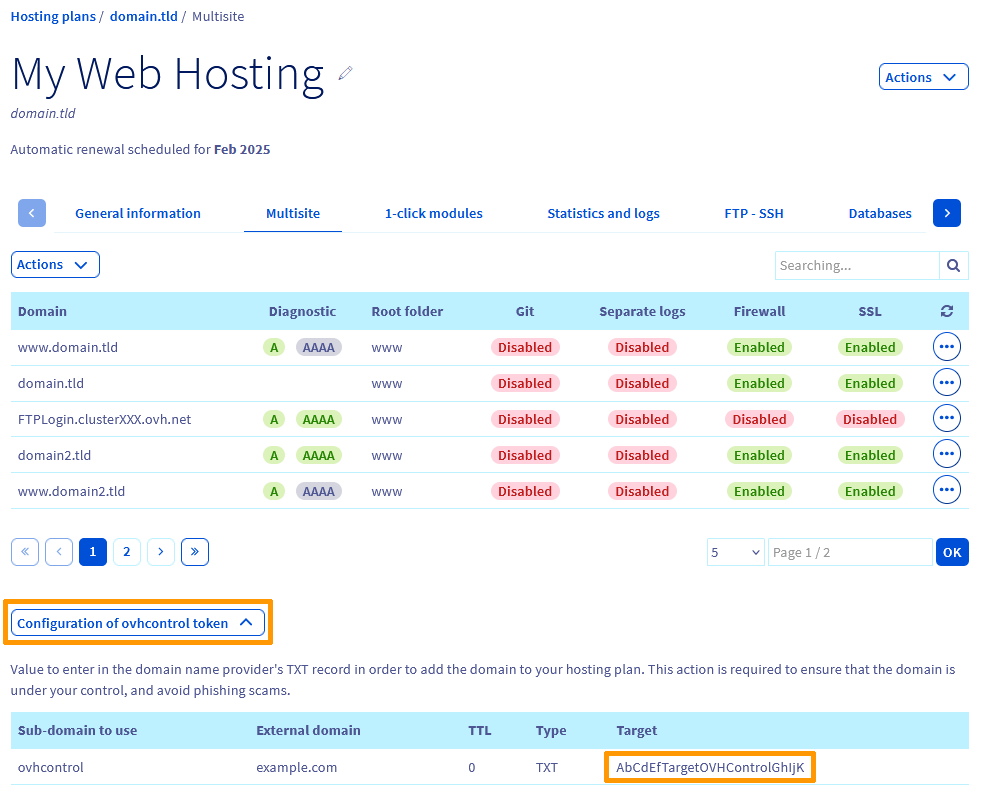This screenshot has width=981, height=793.
Task: Click the pencil edit icon beside My Web Hosting
Action: click(x=346, y=73)
